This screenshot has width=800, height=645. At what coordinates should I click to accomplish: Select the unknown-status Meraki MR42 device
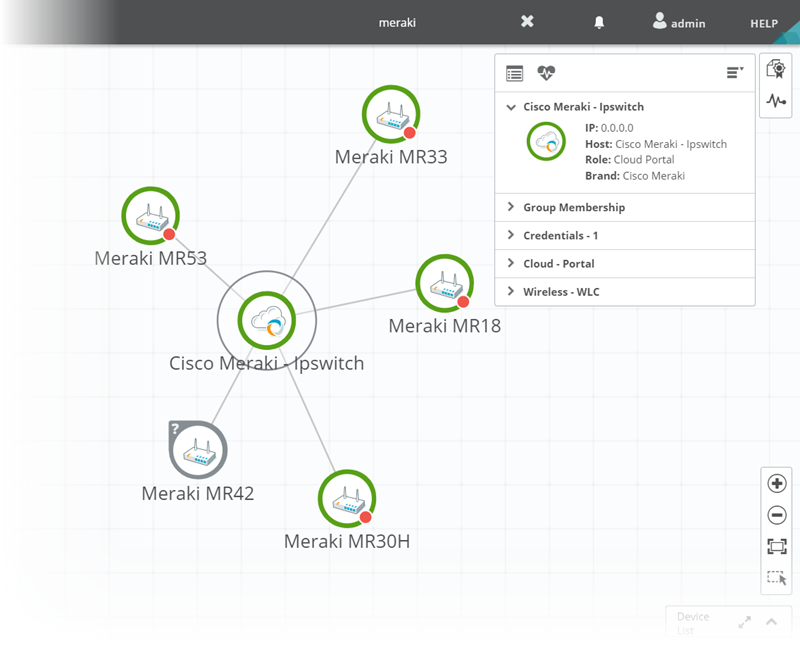click(198, 451)
